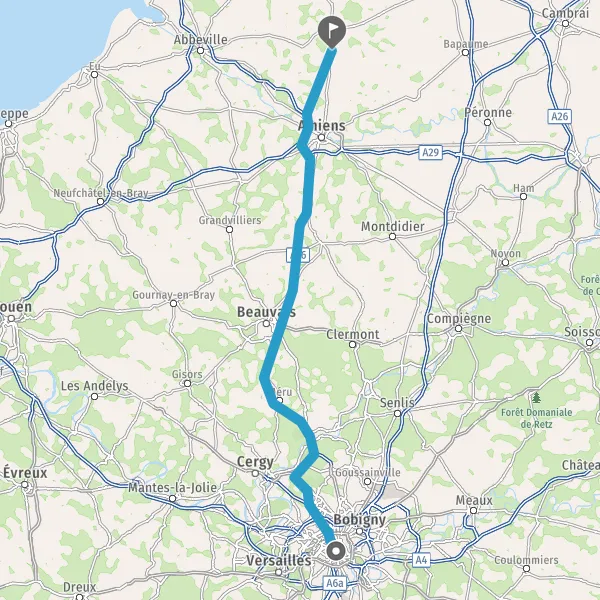
Task: Select the Versailles city label
Action: [279, 561]
